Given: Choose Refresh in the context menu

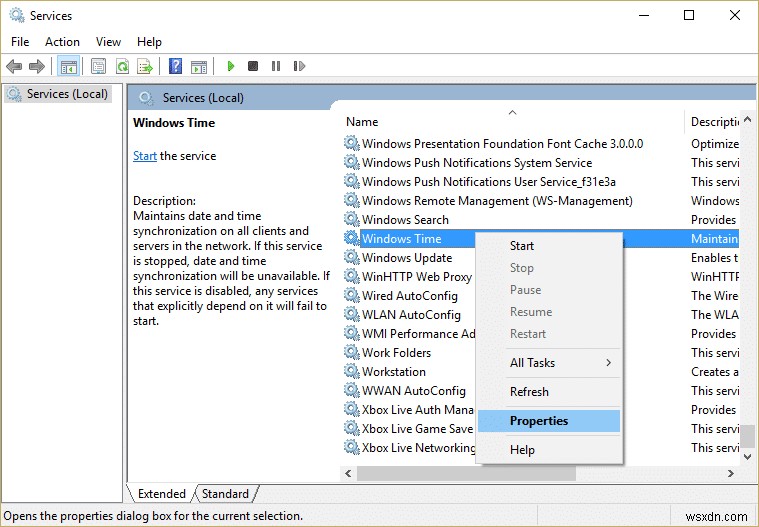Looking at the screenshot, I should (x=549, y=391).
